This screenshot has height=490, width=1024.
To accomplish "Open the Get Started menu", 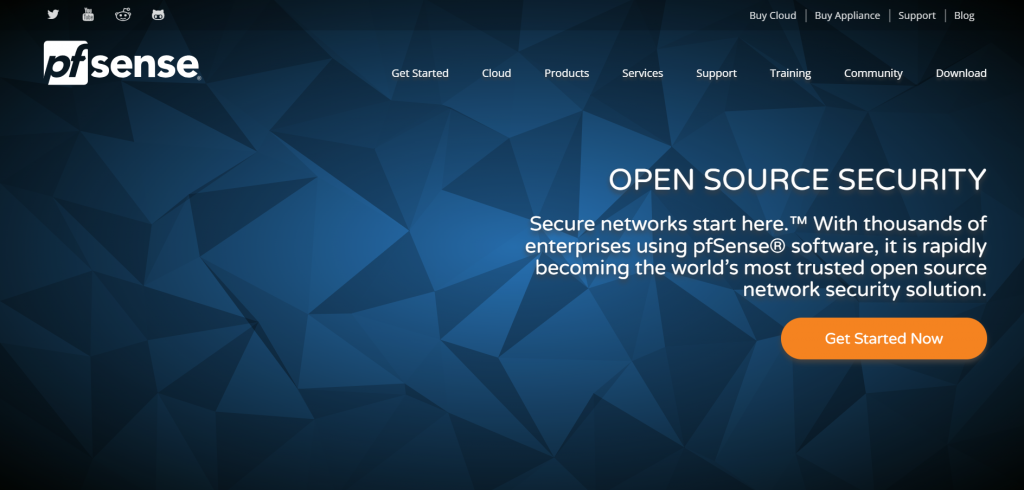I will tap(420, 73).
